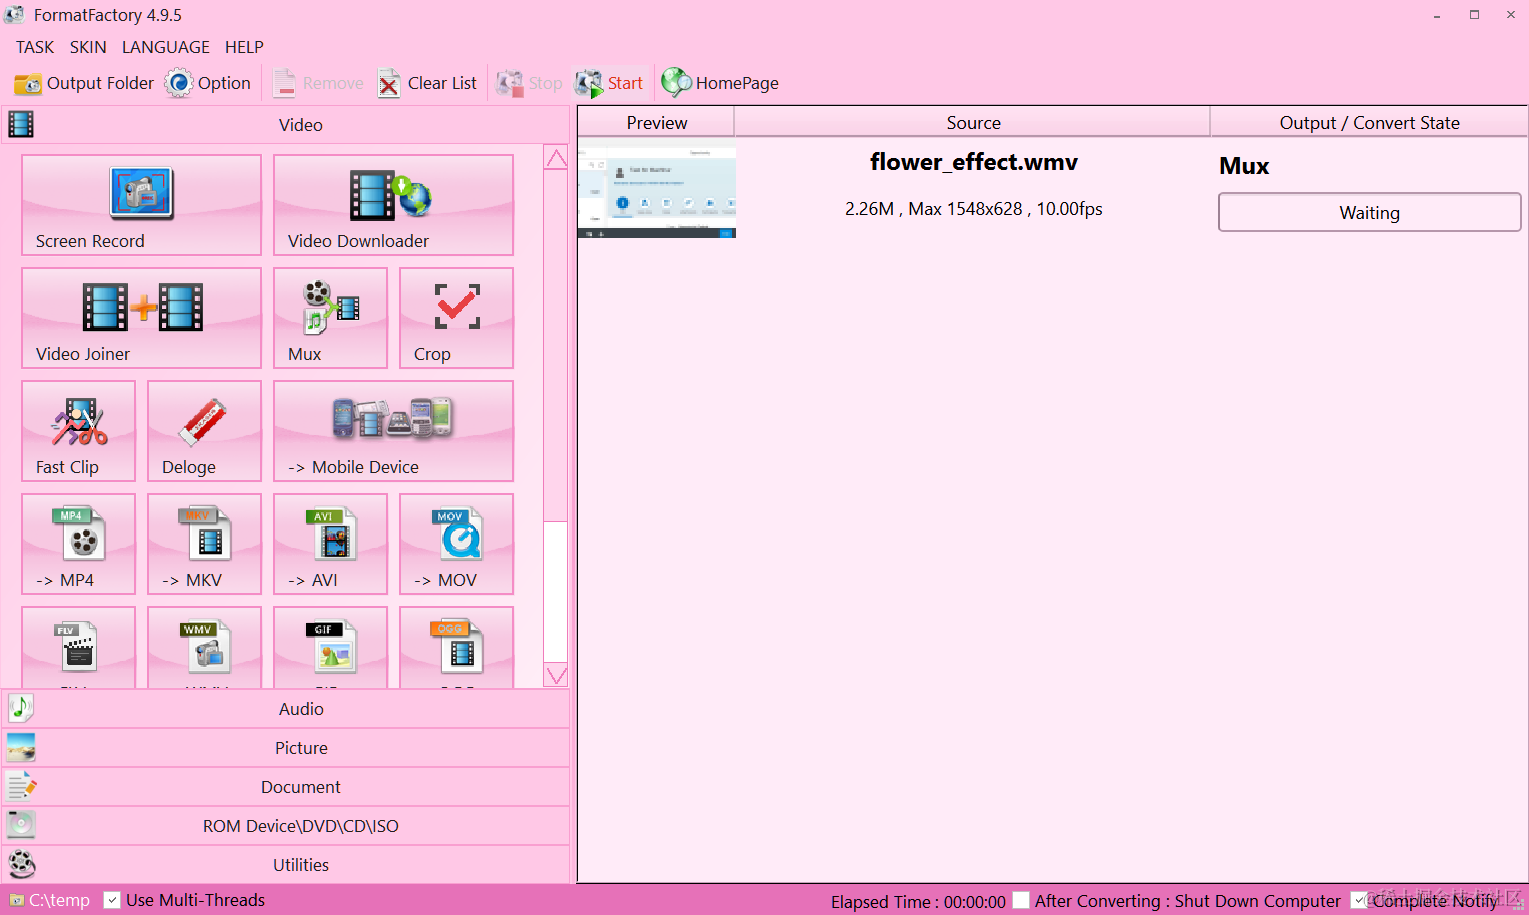The height and width of the screenshot is (915, 1529).
Task: Open the HELP menu
Action: pos(244,47)
